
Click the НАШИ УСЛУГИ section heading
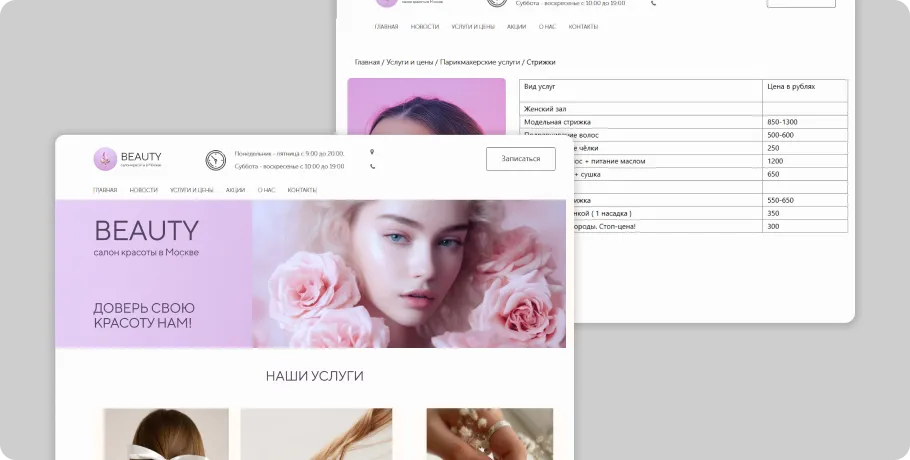coord(314,376)
